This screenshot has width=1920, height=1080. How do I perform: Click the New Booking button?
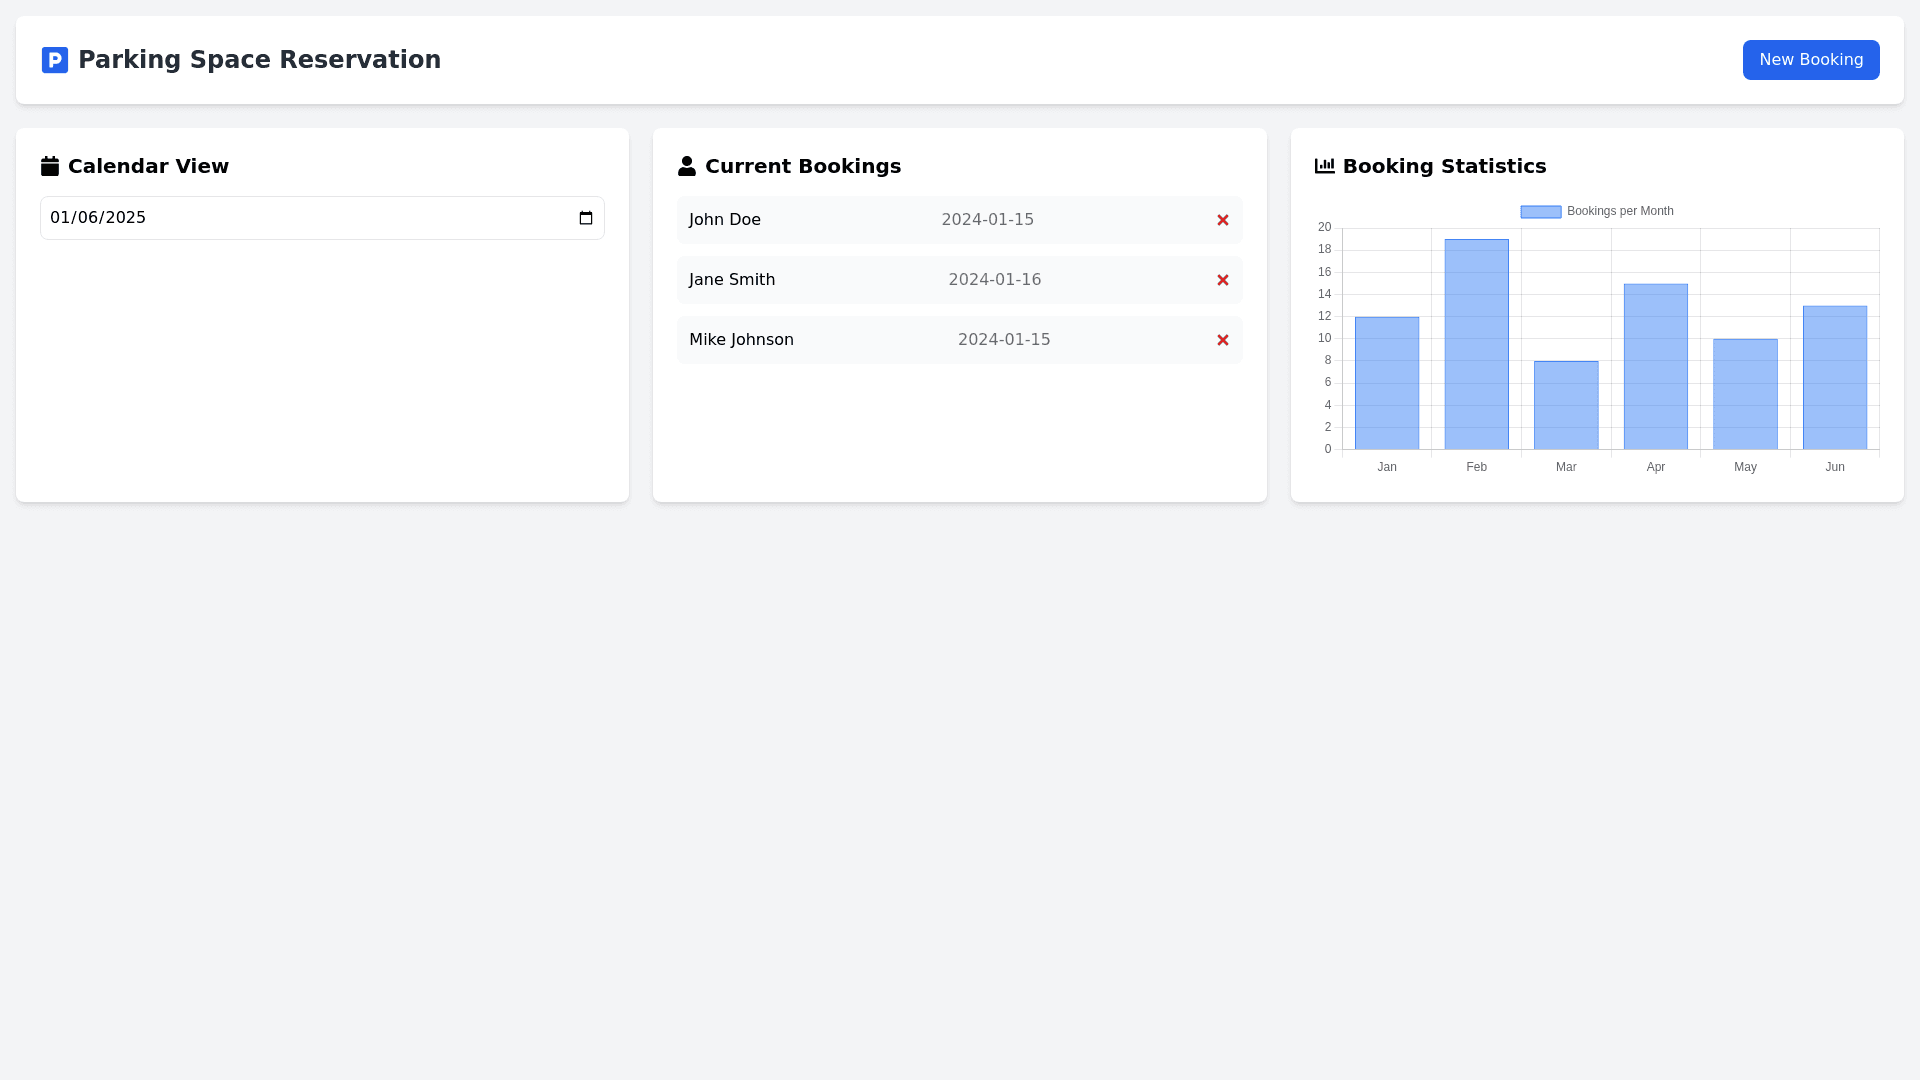(x=1810, y=60)
